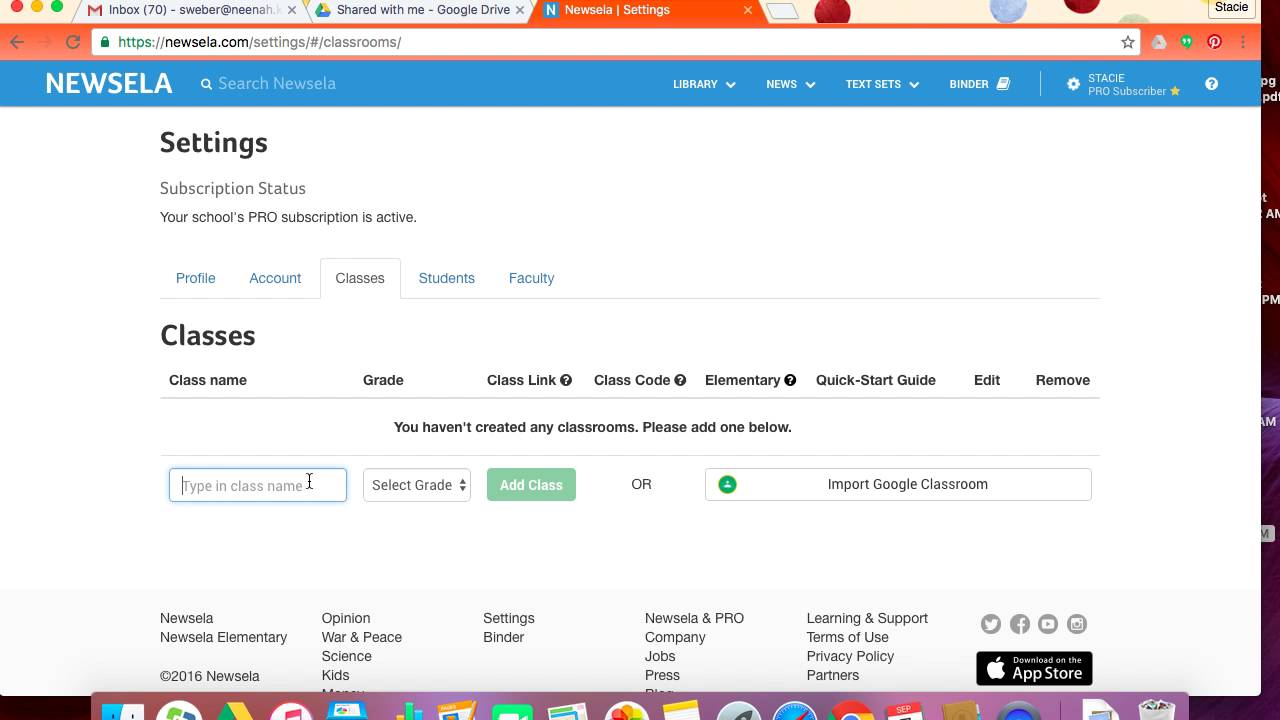Open Learning & Support footer link
1280x720 pixels.
[867, 618]
